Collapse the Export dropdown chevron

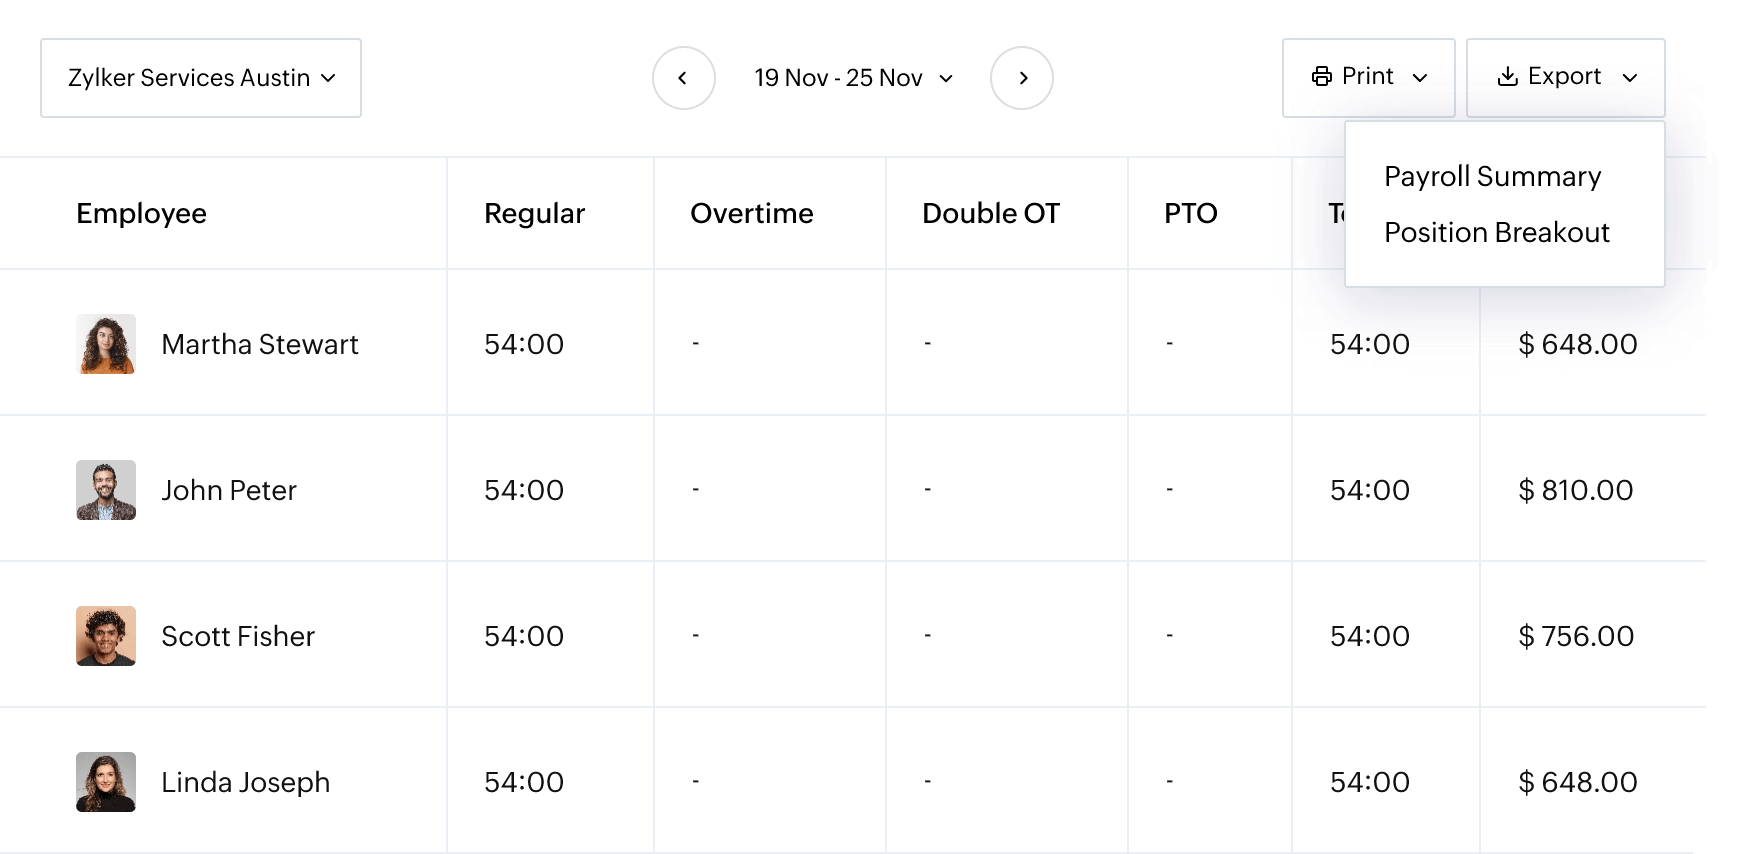pyautogui.click(x=1629, y=78)
